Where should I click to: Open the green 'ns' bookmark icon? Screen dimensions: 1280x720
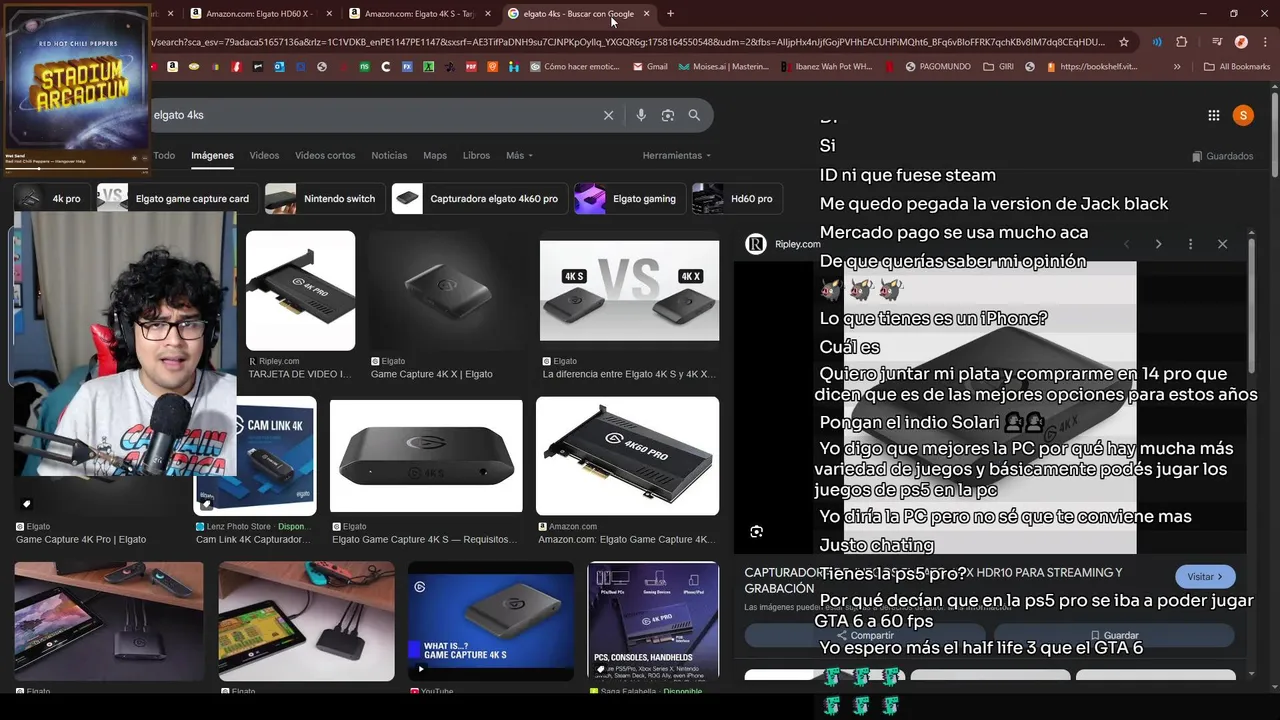[x=365, y=67]
